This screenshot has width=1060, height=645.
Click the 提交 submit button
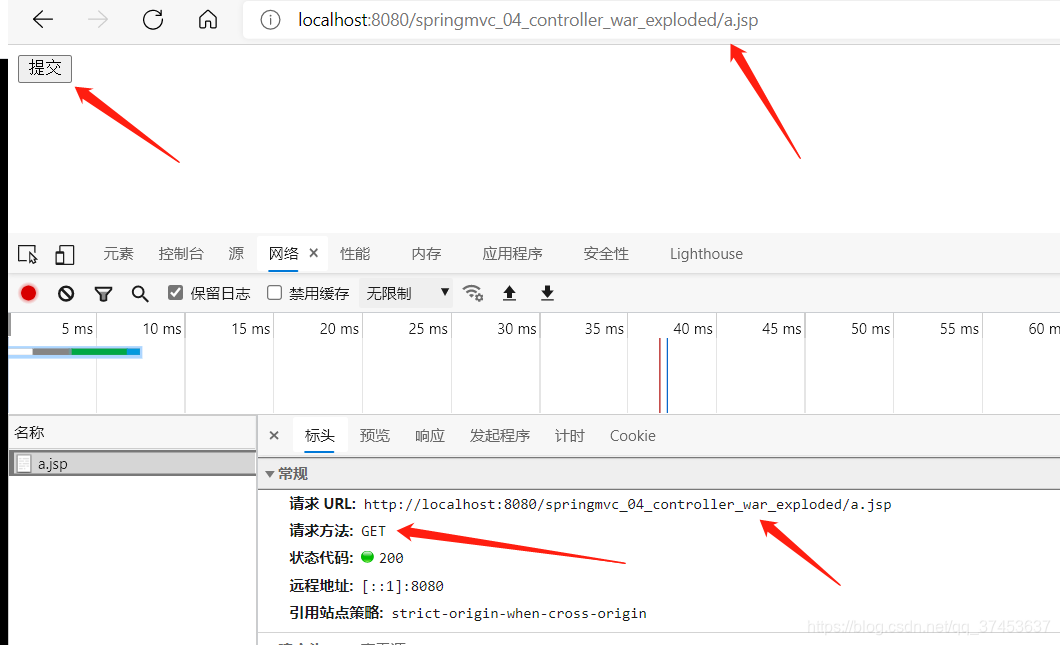pyautogui.click(x=45, y=68)
